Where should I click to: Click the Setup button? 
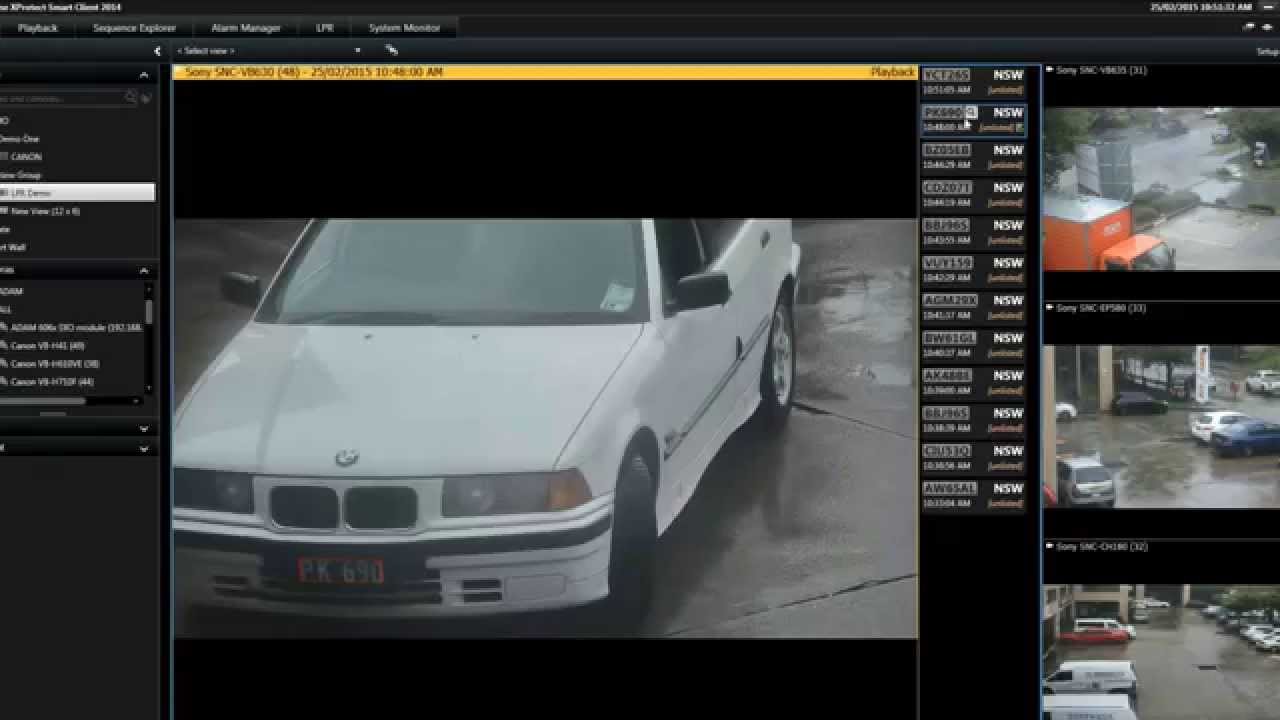click(1268, 51)
